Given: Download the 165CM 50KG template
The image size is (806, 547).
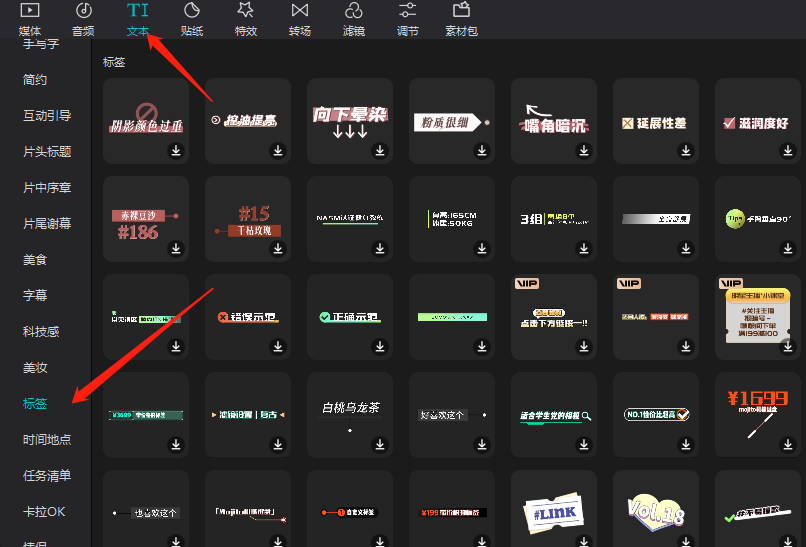Looking at the screenshot, I should (x=482, y=248).
